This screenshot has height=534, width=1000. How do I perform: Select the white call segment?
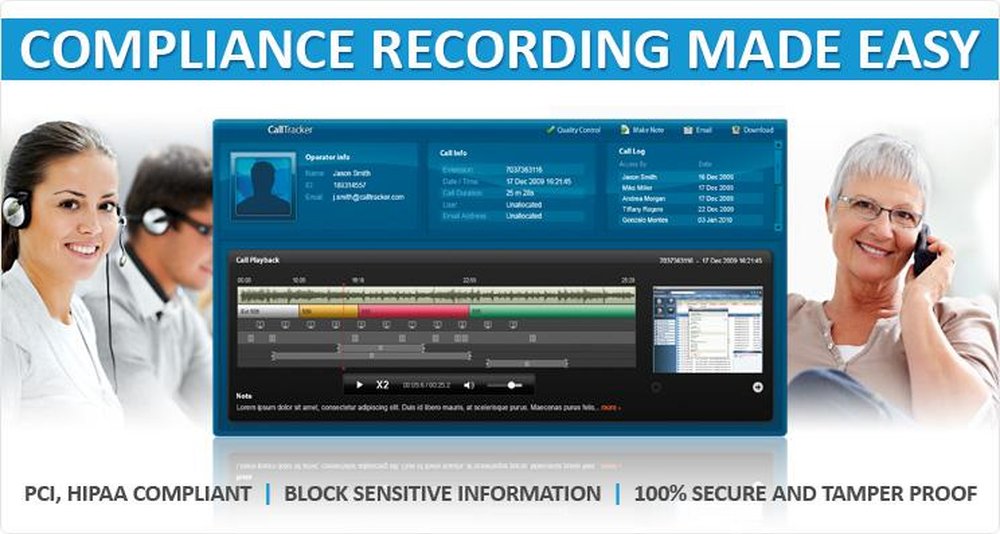click(268, 311)
